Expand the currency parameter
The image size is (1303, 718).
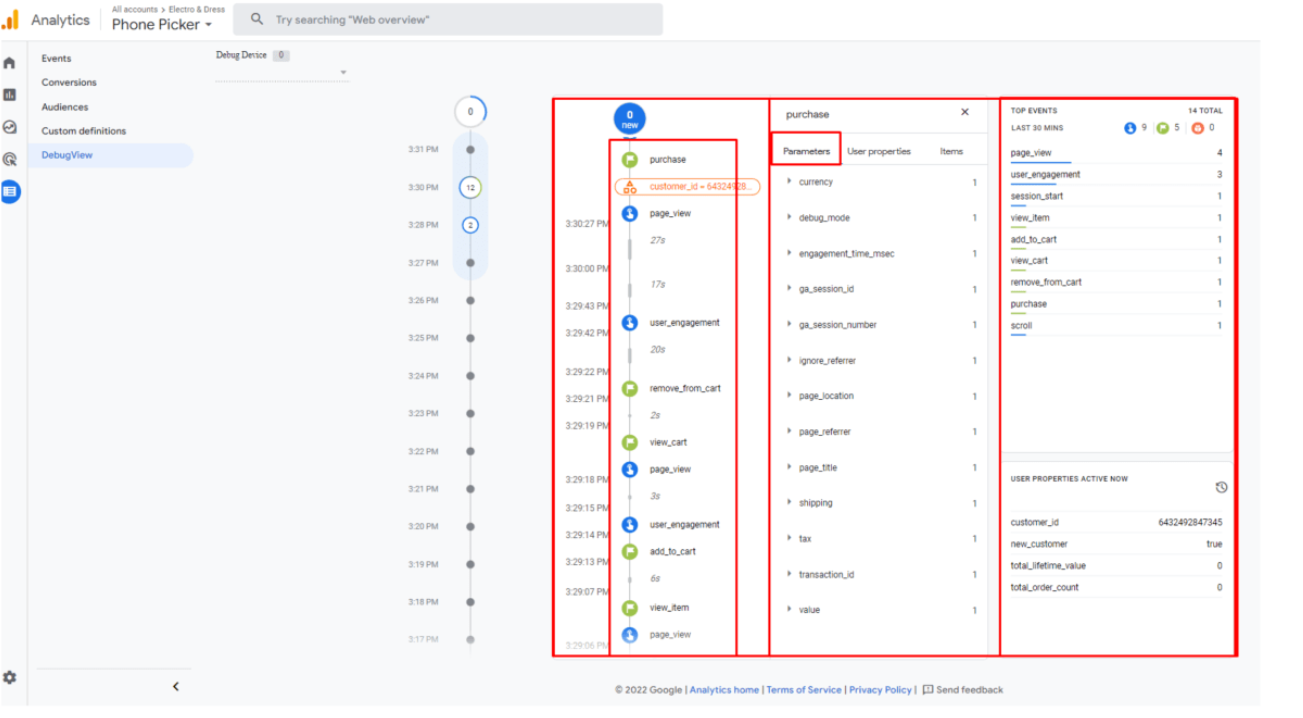point(789,182)
